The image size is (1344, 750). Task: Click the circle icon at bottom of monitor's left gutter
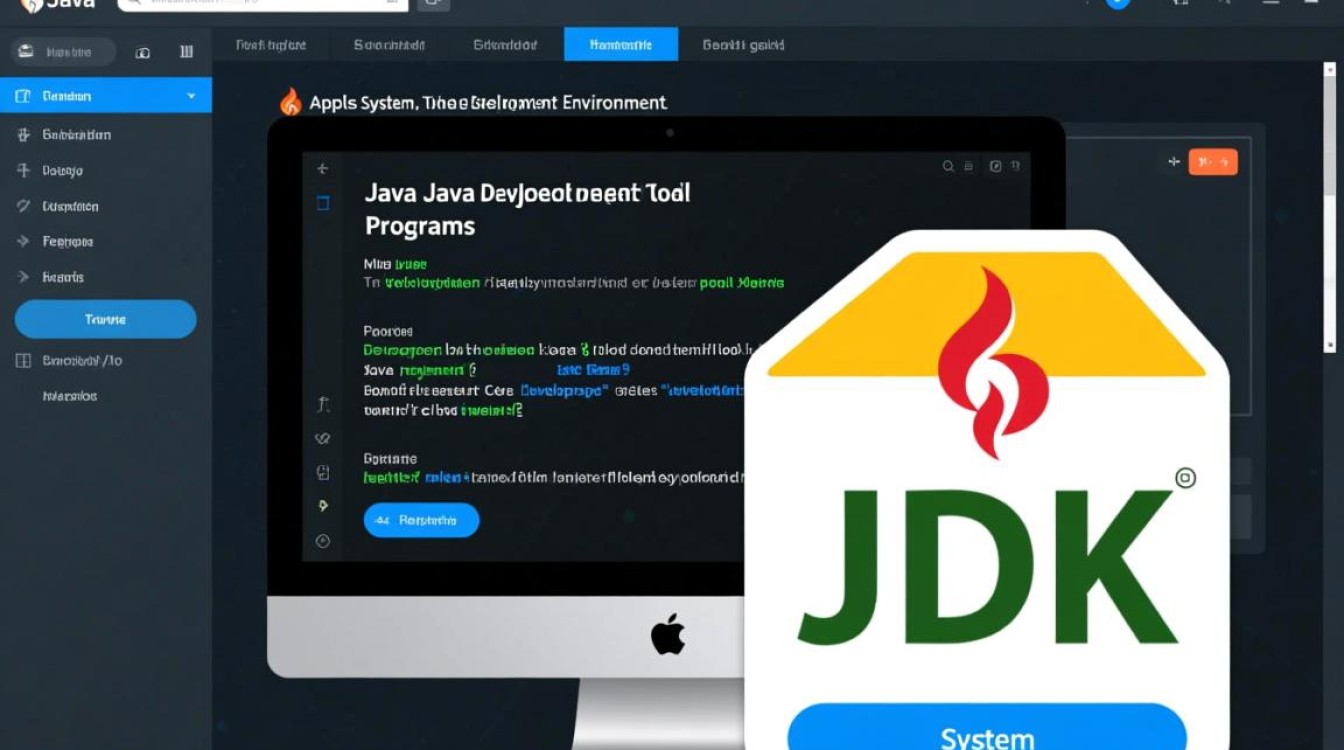pyautogui.click(x=322, y=541)
